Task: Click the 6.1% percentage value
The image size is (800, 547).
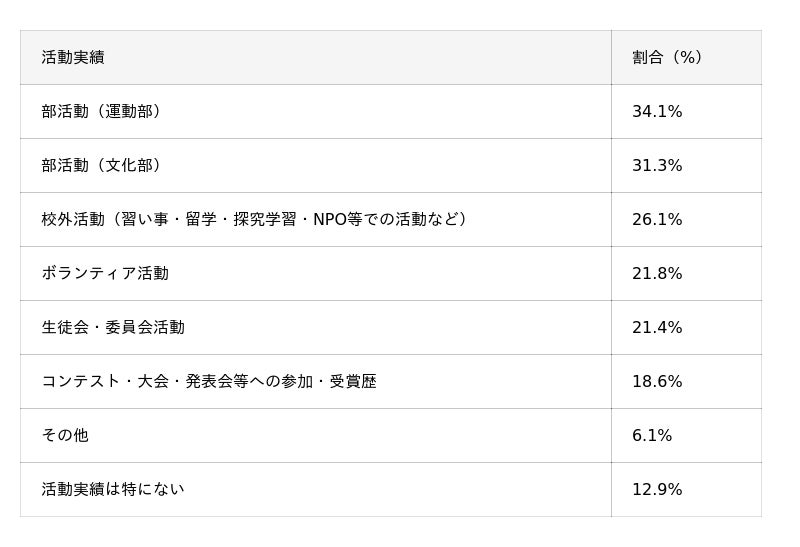Action: pos(652,436)
